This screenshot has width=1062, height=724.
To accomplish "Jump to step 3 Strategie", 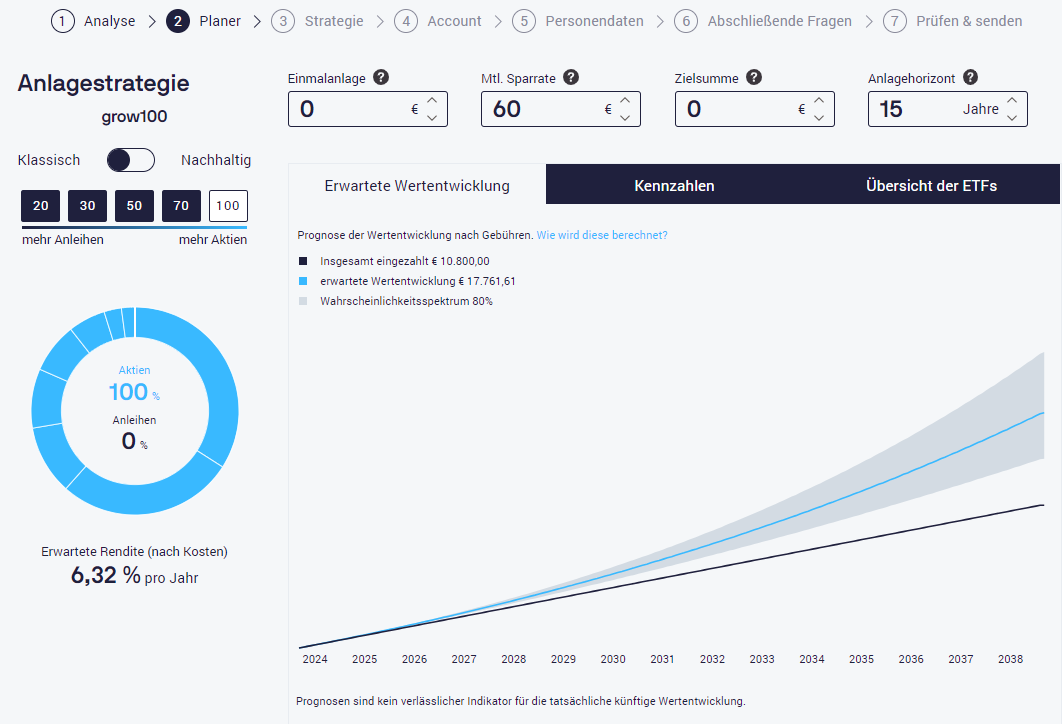I will pyautogui.click(x=320, y=21).
